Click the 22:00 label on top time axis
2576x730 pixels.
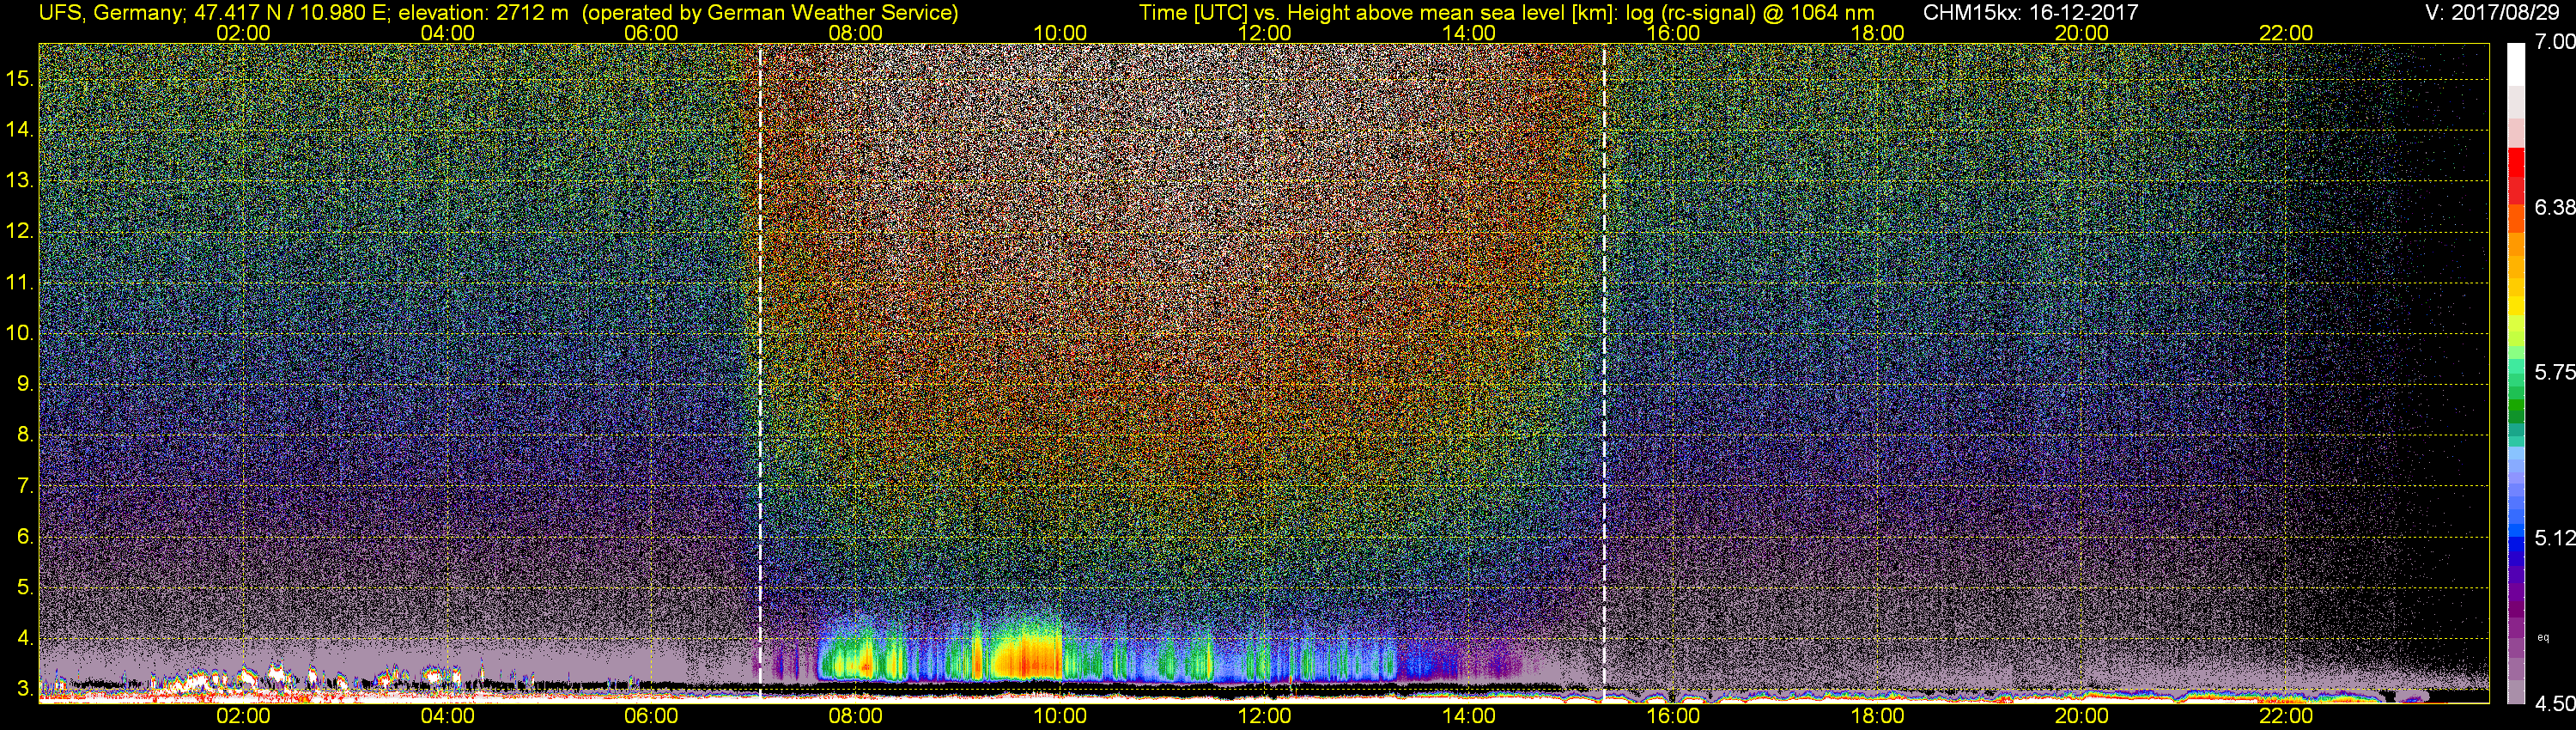click(x=2286, y=33)
